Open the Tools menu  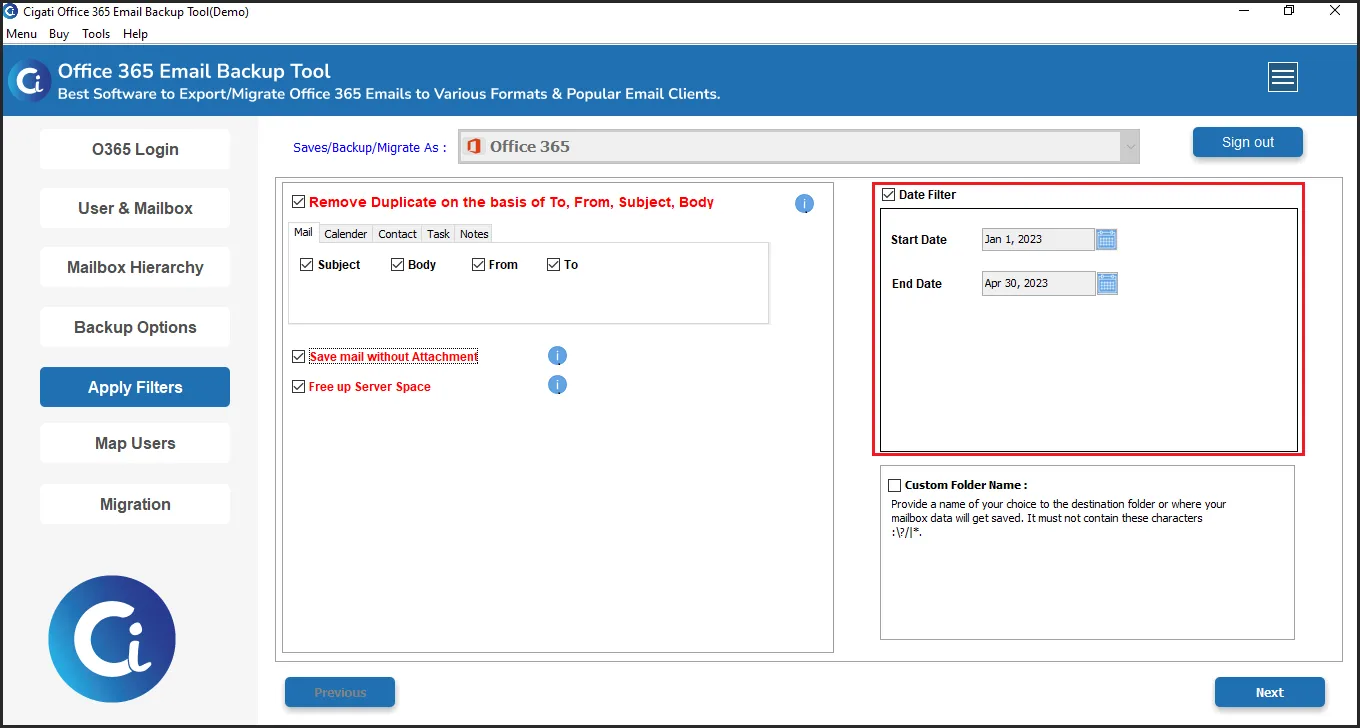coord(96,34)
